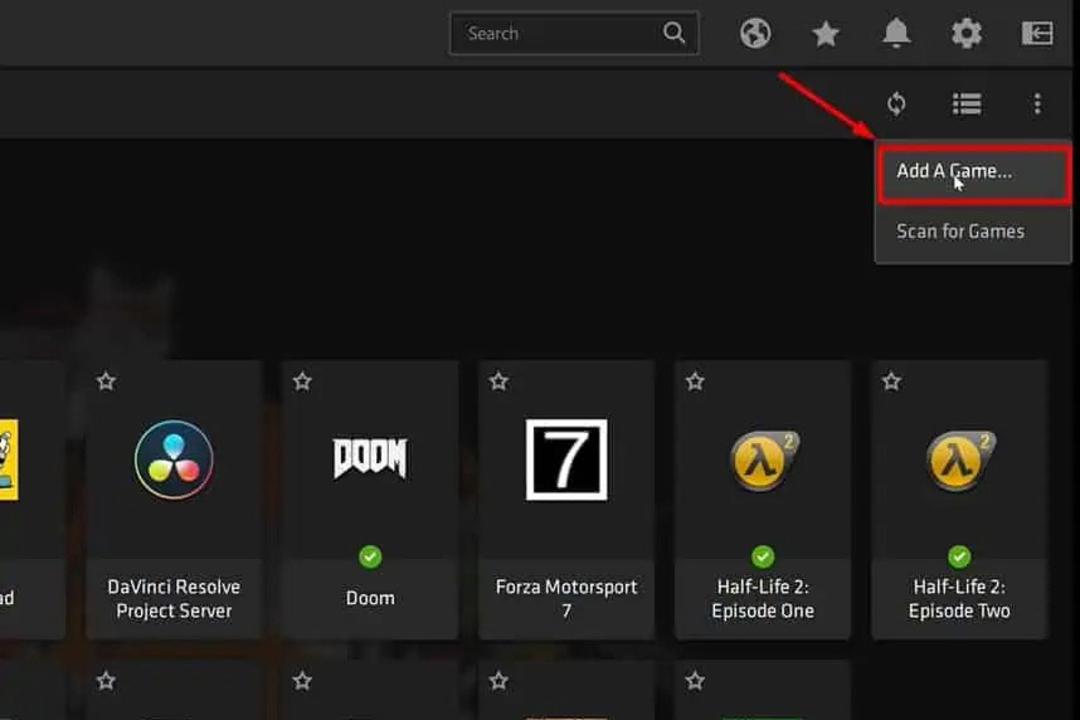Switch to list view icon
Viewport: 1080px width, 720px height.
tap(967, 104)
